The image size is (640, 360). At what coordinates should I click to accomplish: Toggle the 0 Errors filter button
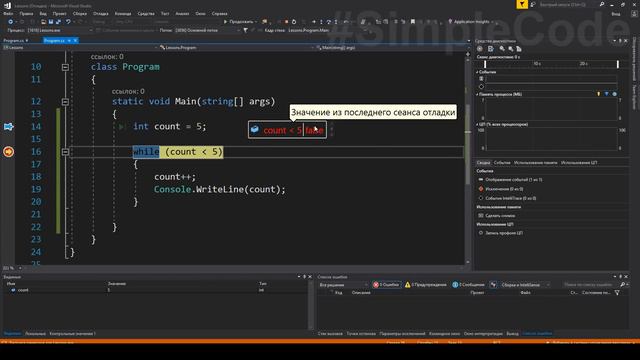coord(386,284)
